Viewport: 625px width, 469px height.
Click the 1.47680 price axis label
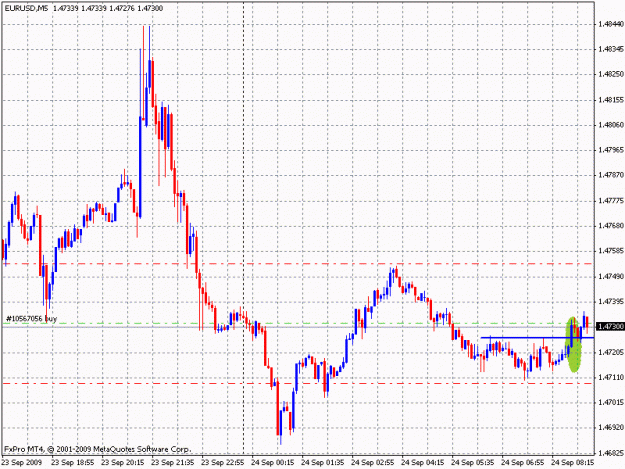coord(611,226)
